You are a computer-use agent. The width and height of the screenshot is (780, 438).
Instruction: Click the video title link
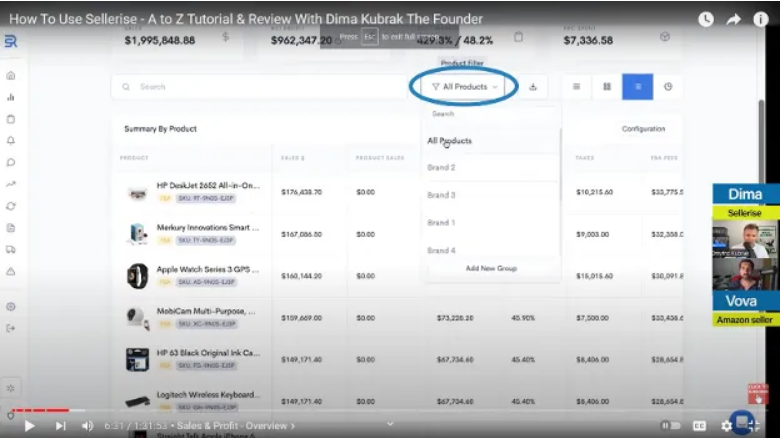pyautogui.click(x=246, y=19)
